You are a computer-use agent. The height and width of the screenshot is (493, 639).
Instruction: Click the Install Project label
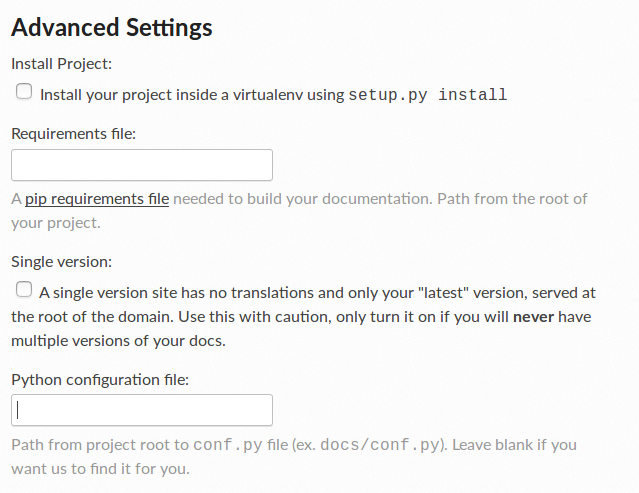coord(62,64)
